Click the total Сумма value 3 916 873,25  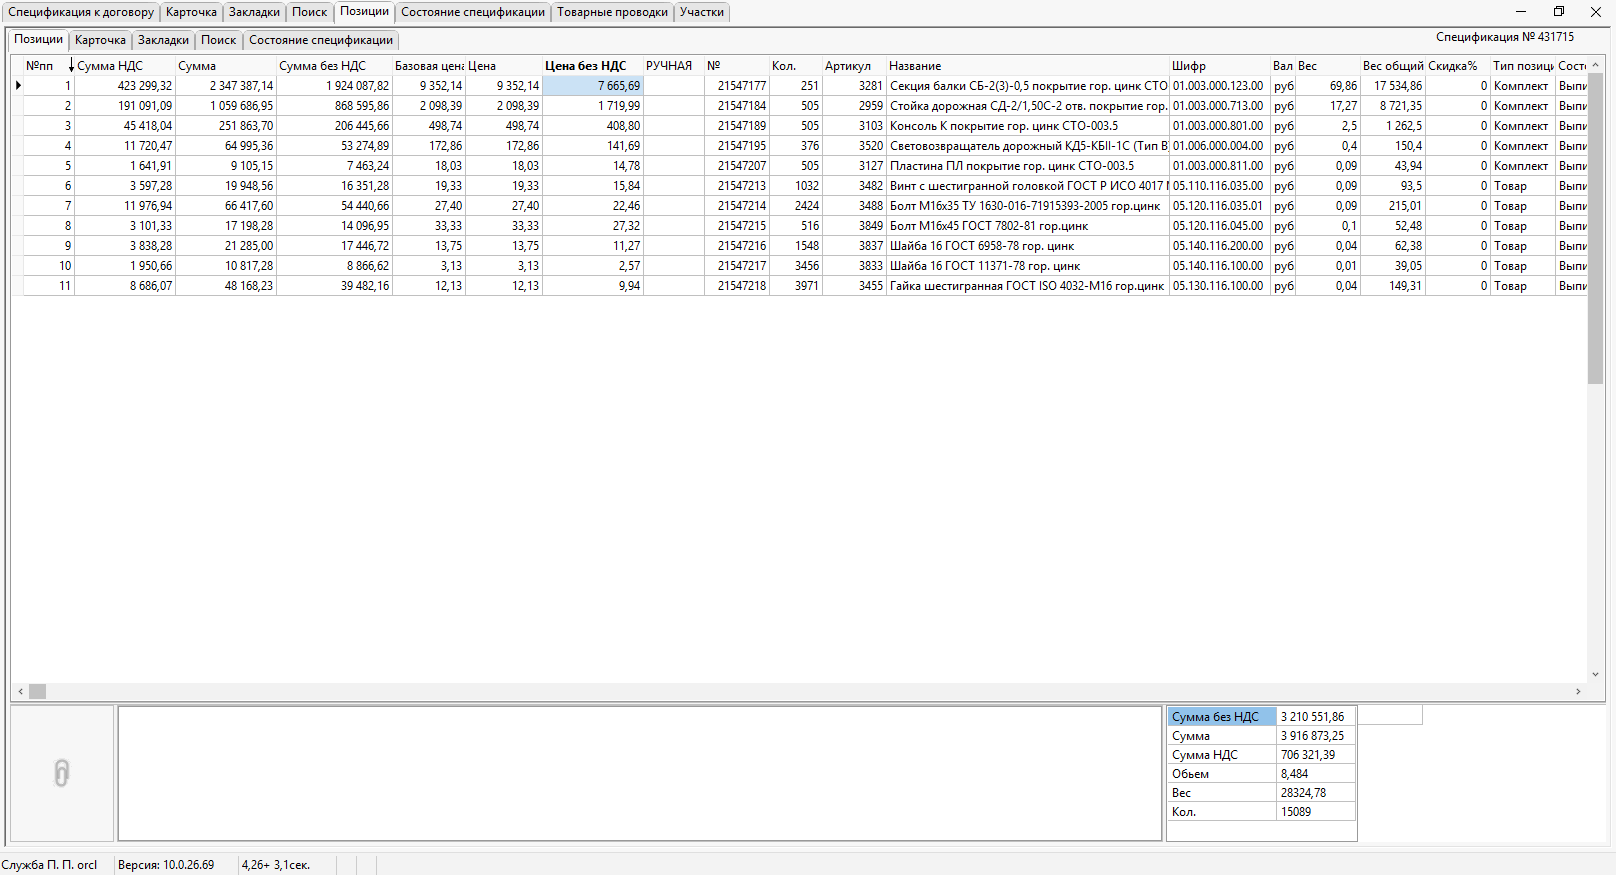[x=1316, y=736]
